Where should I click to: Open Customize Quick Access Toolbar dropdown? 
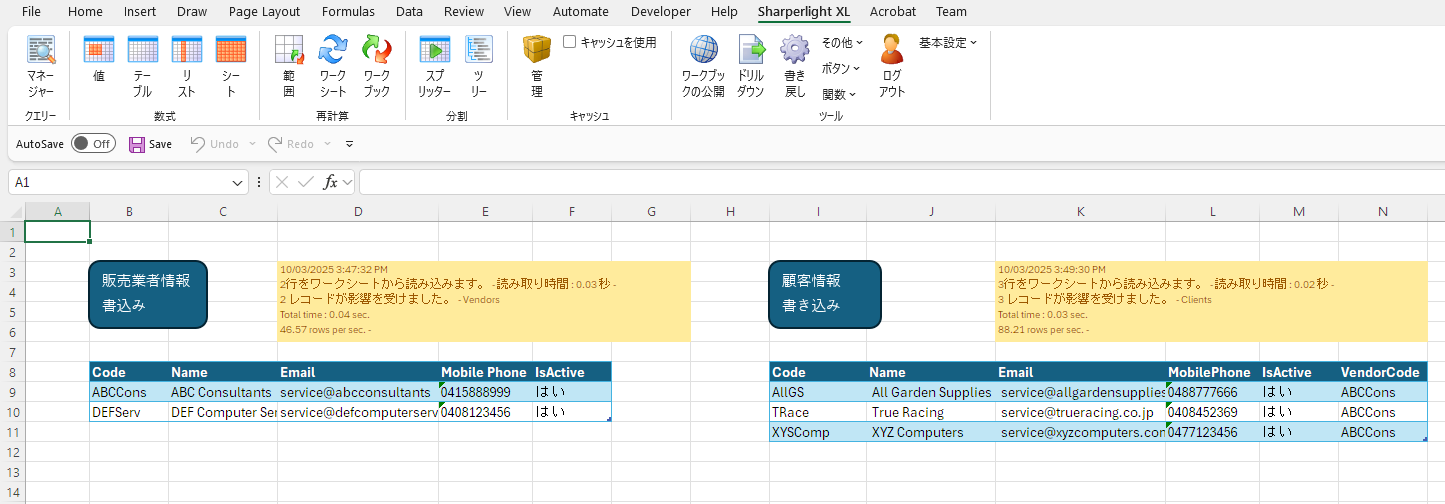pos(349,144)
